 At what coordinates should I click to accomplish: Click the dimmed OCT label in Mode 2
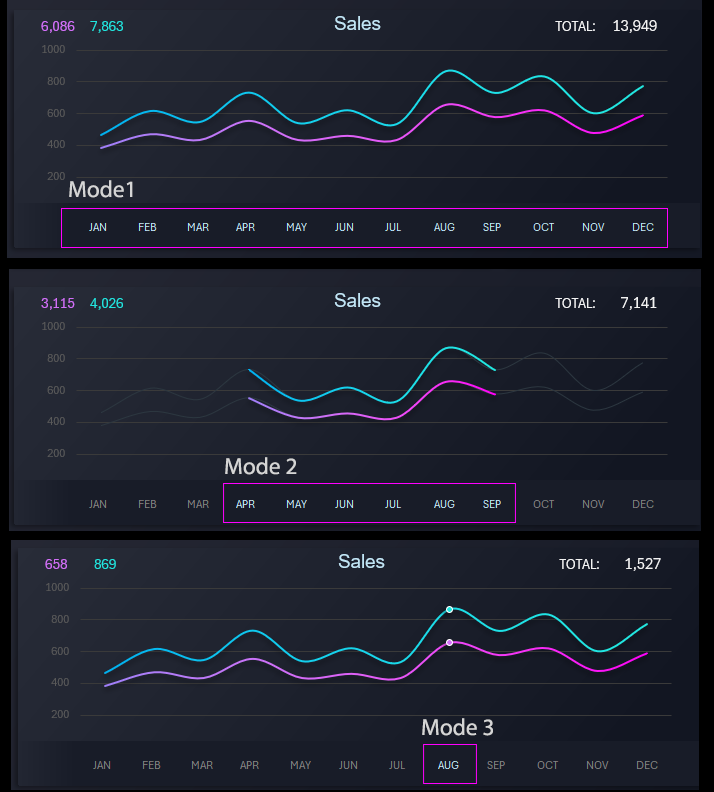click(544, 504)
